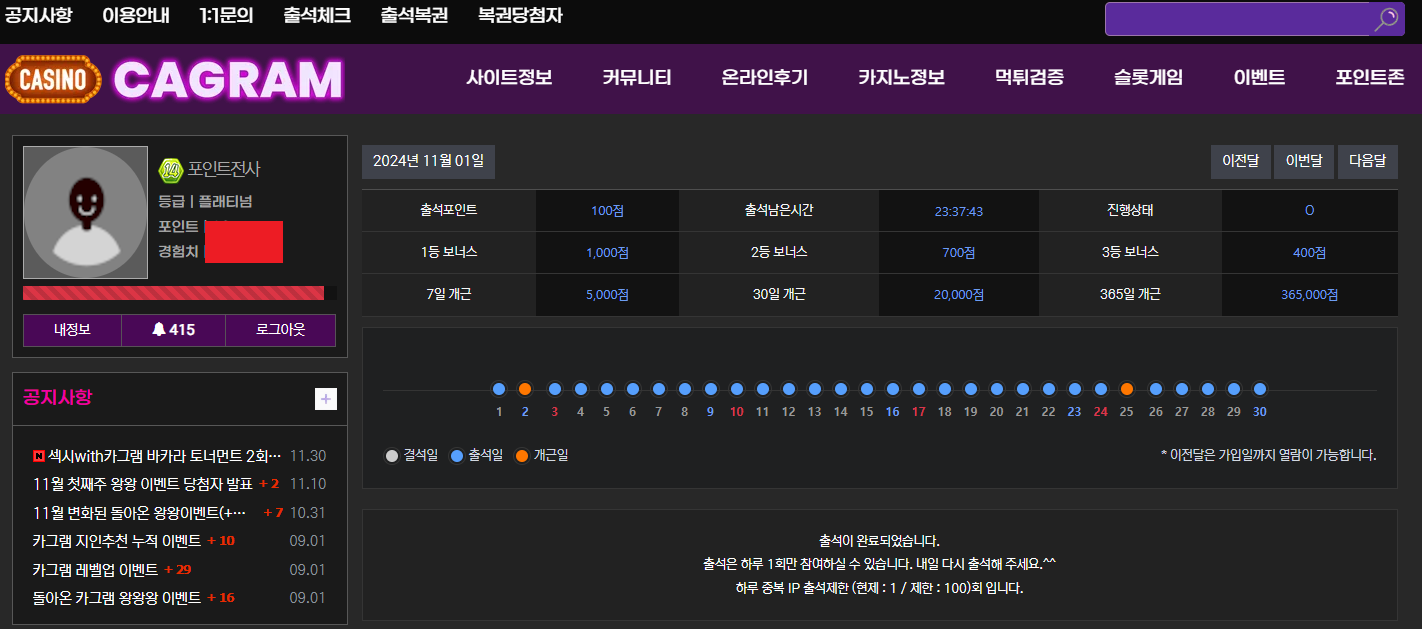This screenshot has height=629, width=1422.
Task: Click the blue attendance dot for day 30
Action: click(1260, 389)
